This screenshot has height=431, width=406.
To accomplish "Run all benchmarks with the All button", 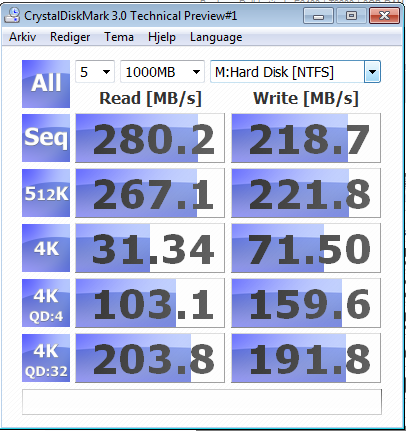I will tap(46, 84).
